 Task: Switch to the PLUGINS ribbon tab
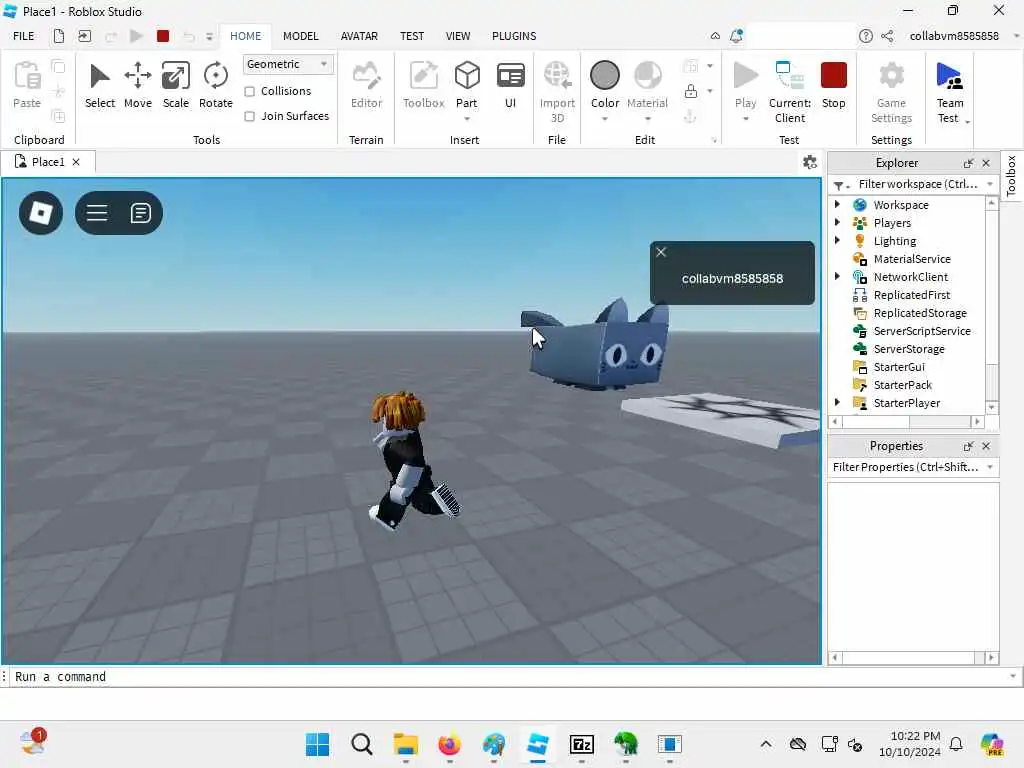(x=514, y=36)
